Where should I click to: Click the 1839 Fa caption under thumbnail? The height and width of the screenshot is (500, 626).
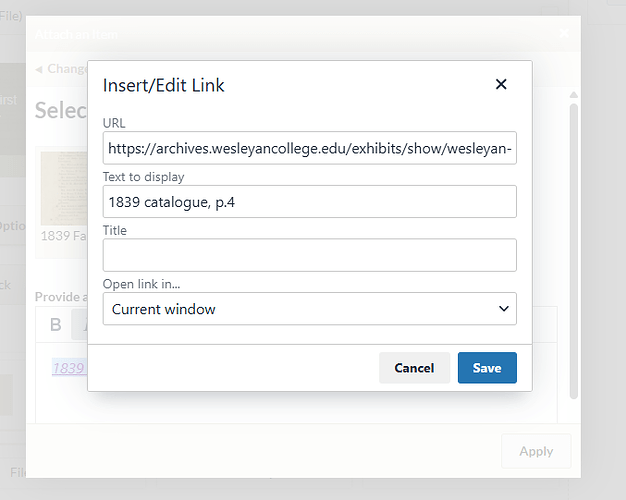coord(64,236)
